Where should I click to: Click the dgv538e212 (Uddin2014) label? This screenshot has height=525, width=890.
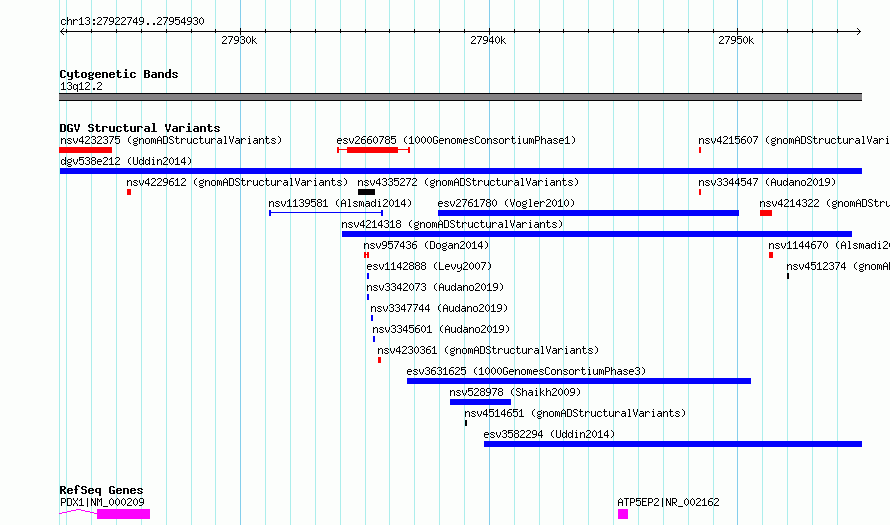tap(126, 161)
